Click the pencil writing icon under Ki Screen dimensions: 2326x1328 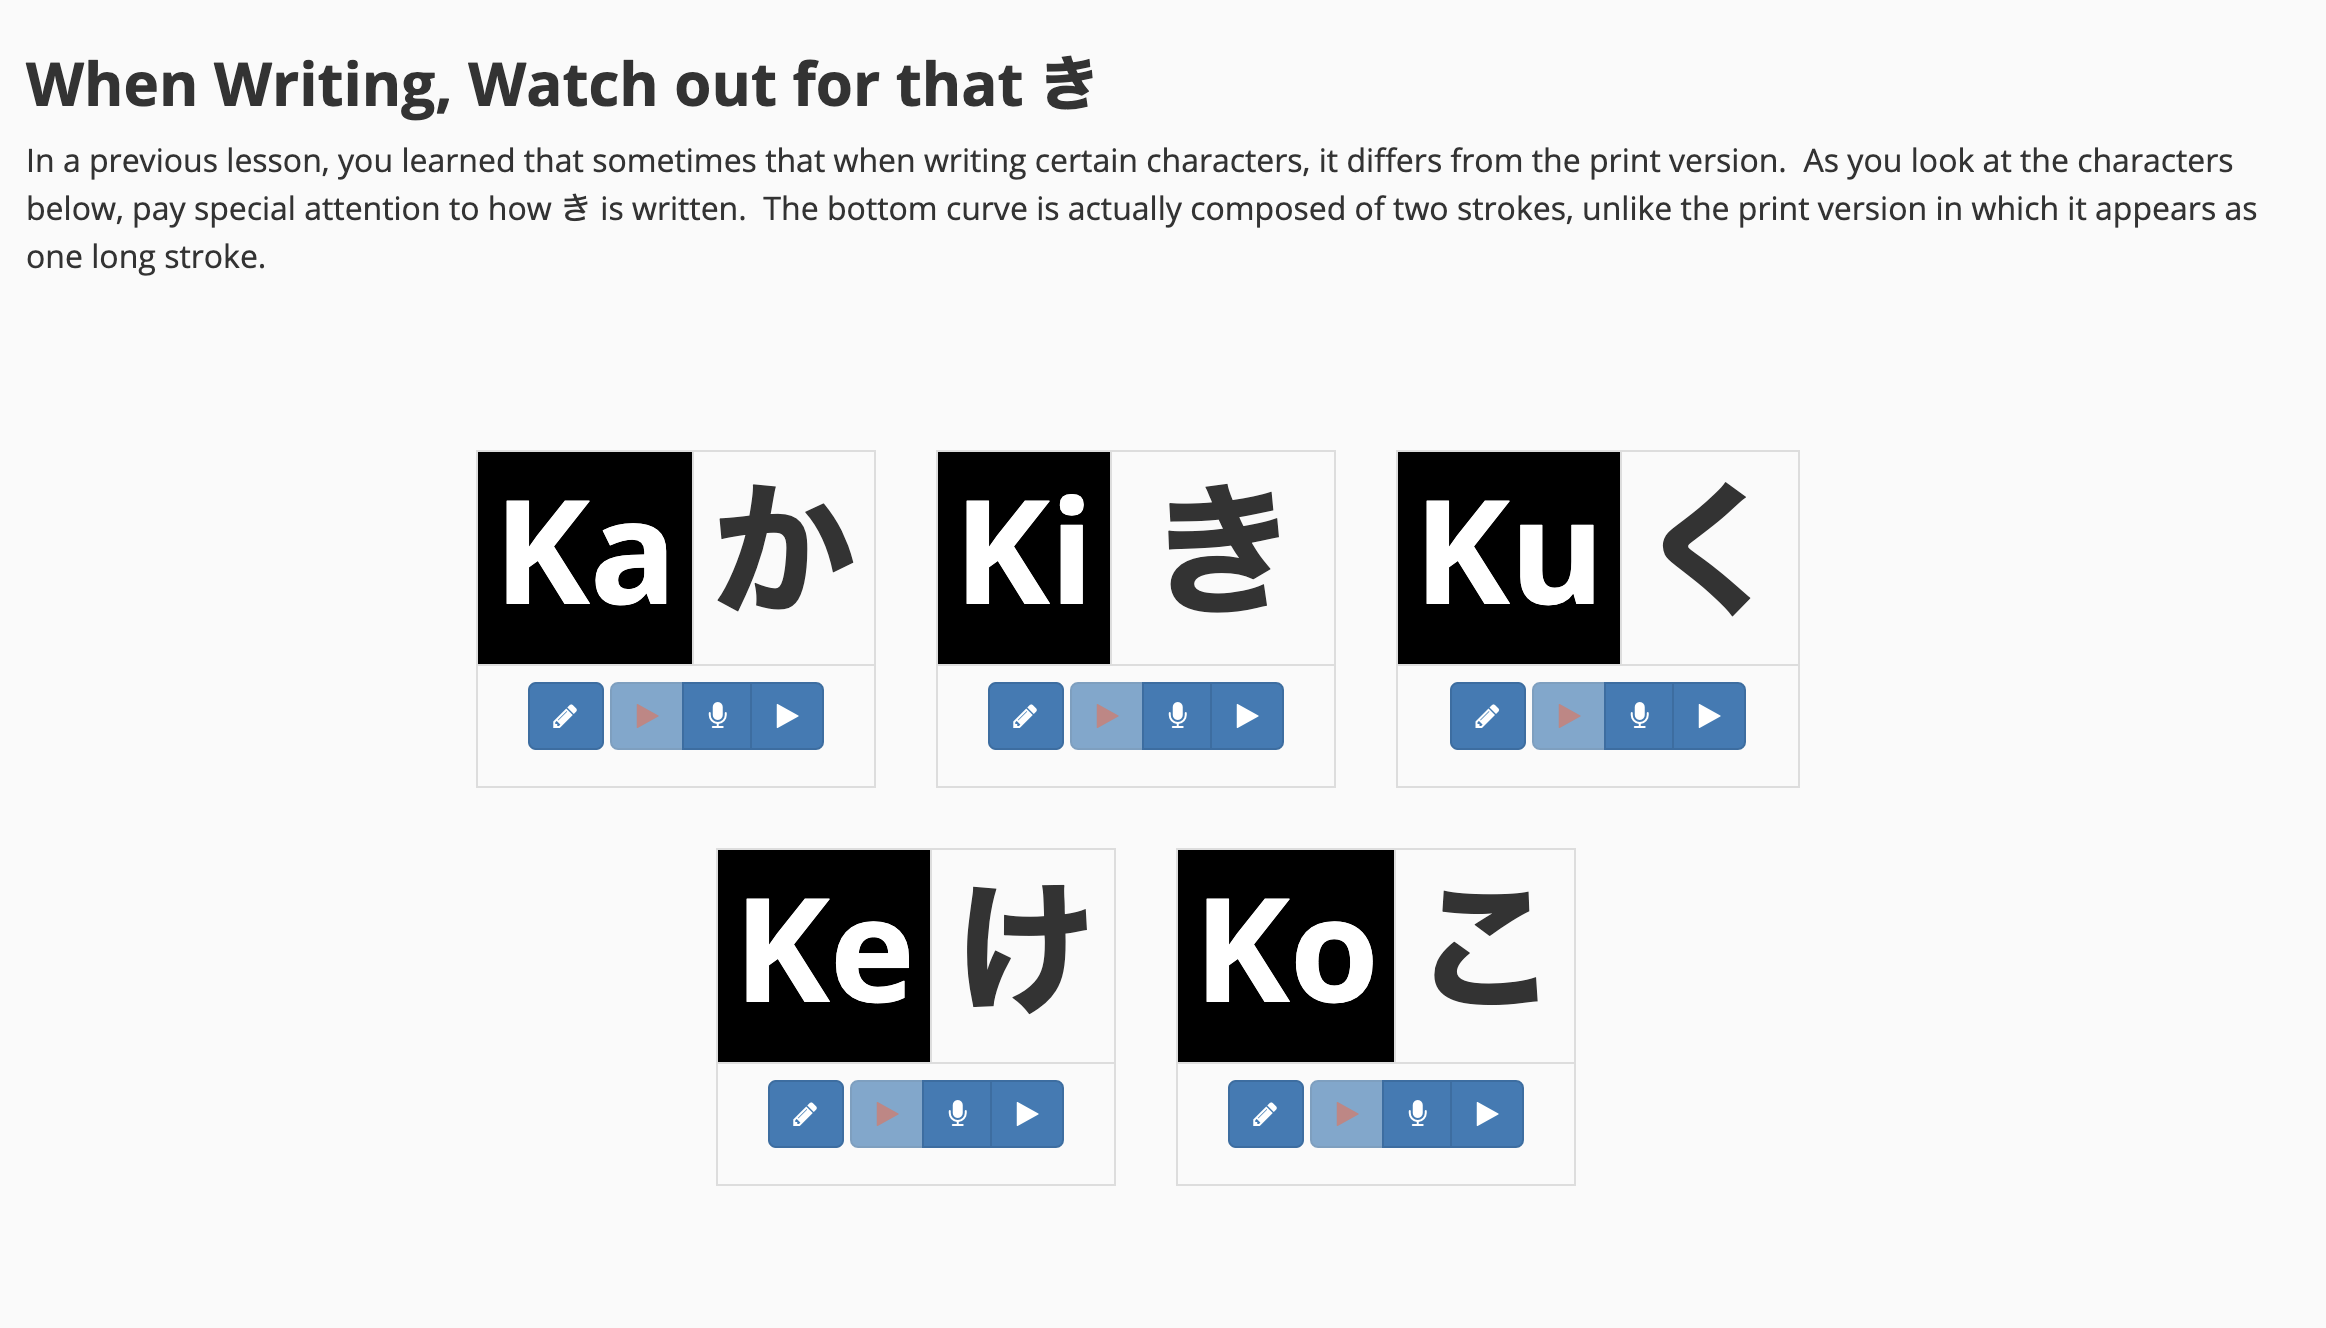coord(1026,716)
